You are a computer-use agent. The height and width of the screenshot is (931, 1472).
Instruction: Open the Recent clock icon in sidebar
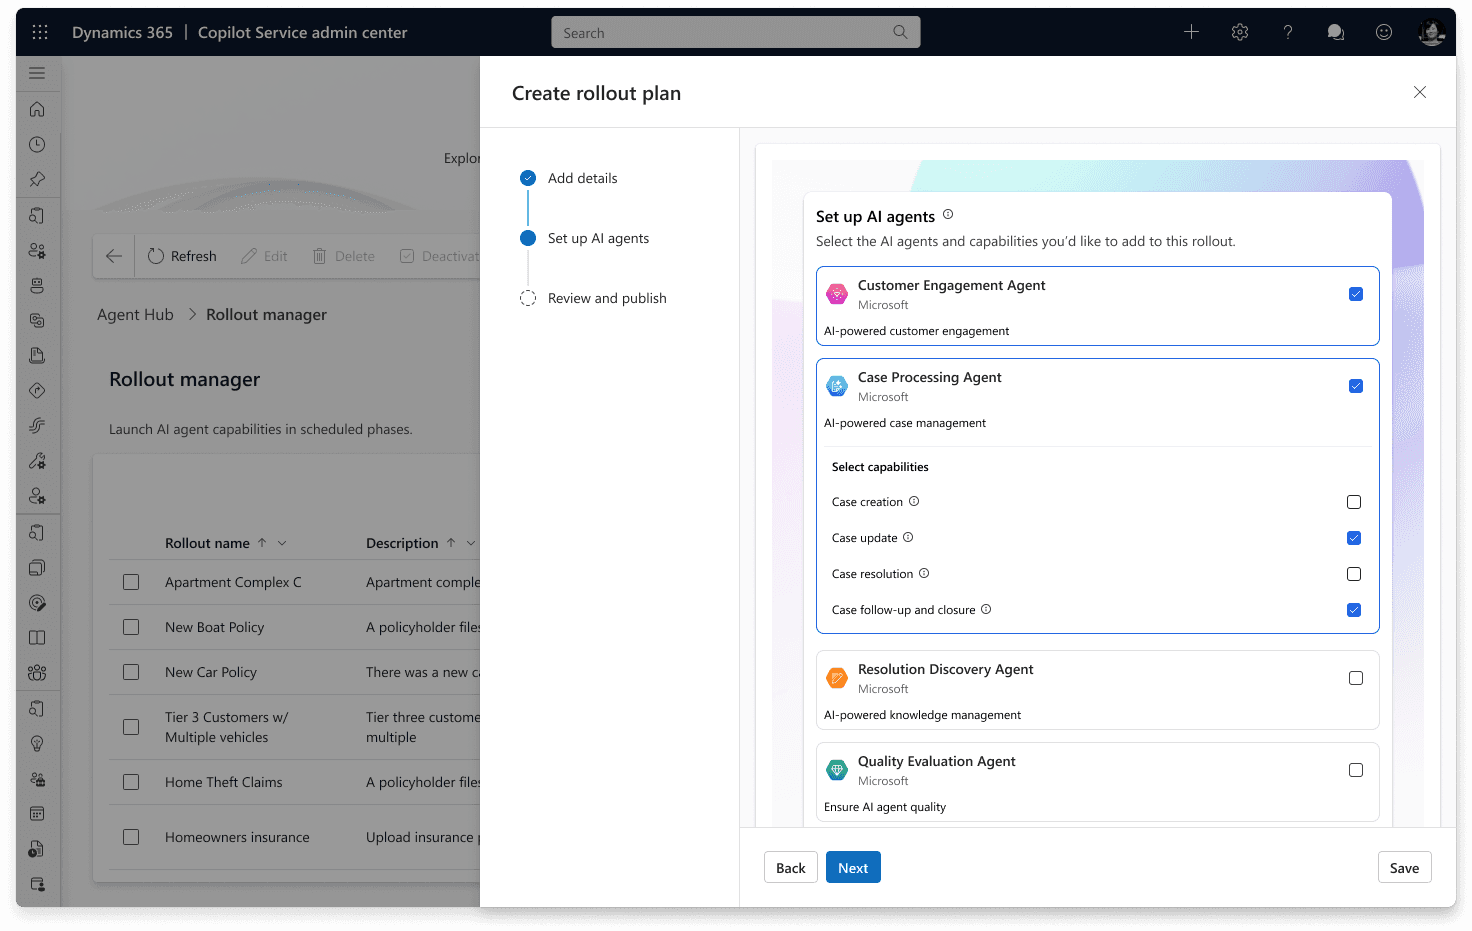37,144
